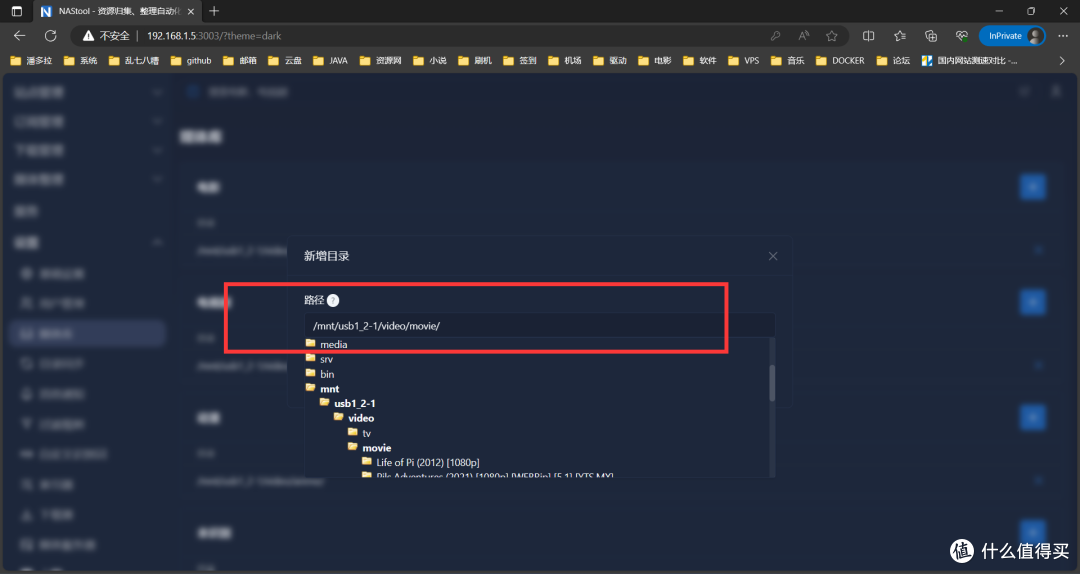
Task: Show more bookmarks chevron
Action: (x=1062, y=61)
